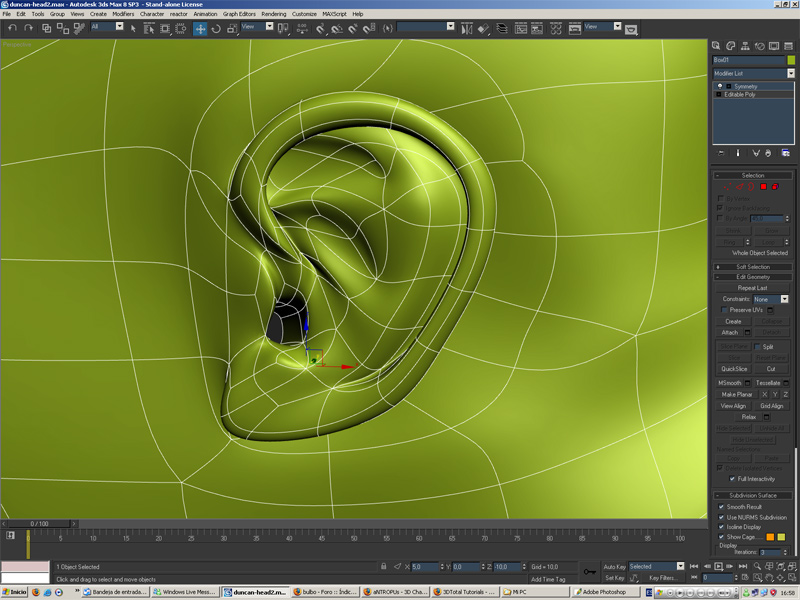
Task: Click the By Vertex checkbox
Action: coord(720,198)
